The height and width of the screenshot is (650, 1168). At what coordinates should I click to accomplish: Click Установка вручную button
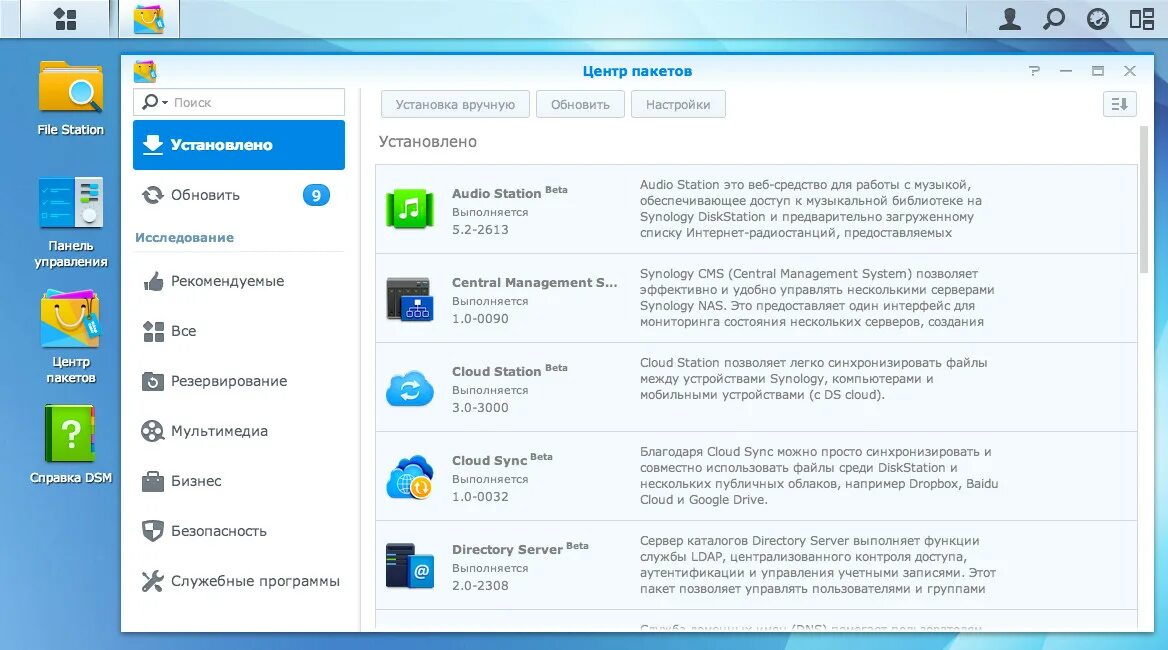[x=455, y=104]
